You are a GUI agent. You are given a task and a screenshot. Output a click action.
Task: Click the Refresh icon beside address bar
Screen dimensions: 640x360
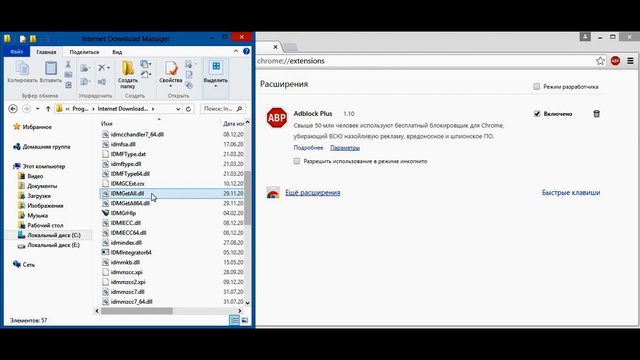point(188,109)
